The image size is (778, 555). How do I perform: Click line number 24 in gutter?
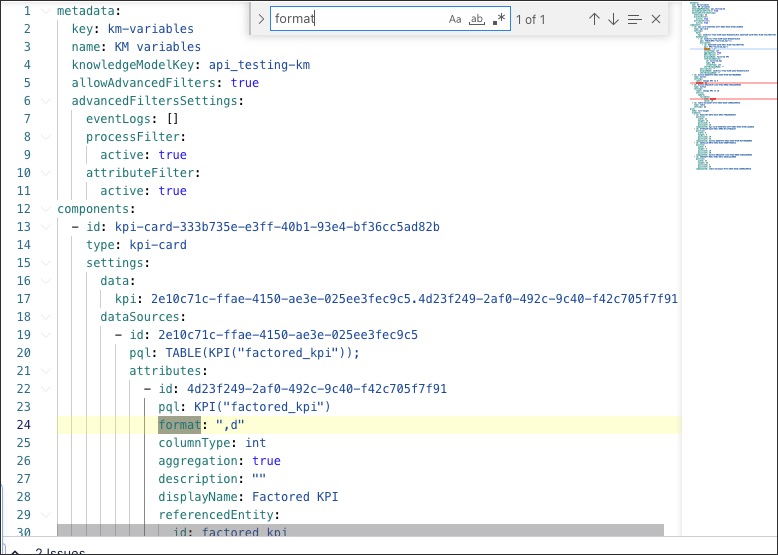(x=23, y=425)
